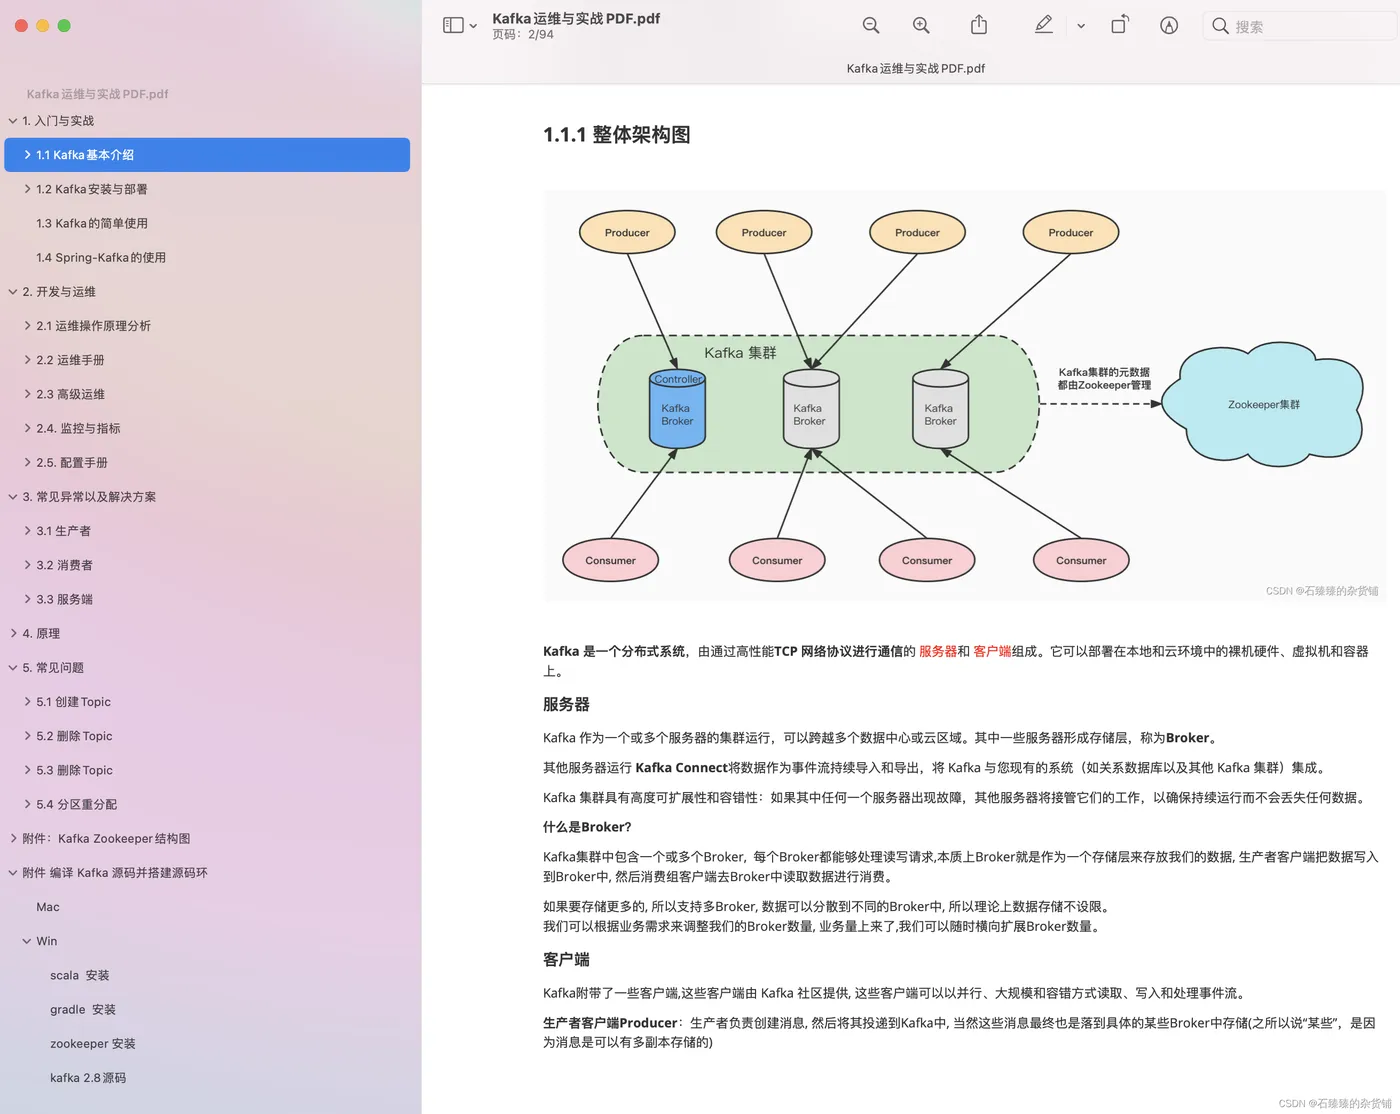
Task: Click the '客户端' section heading
Action: (x=566, y=960)
